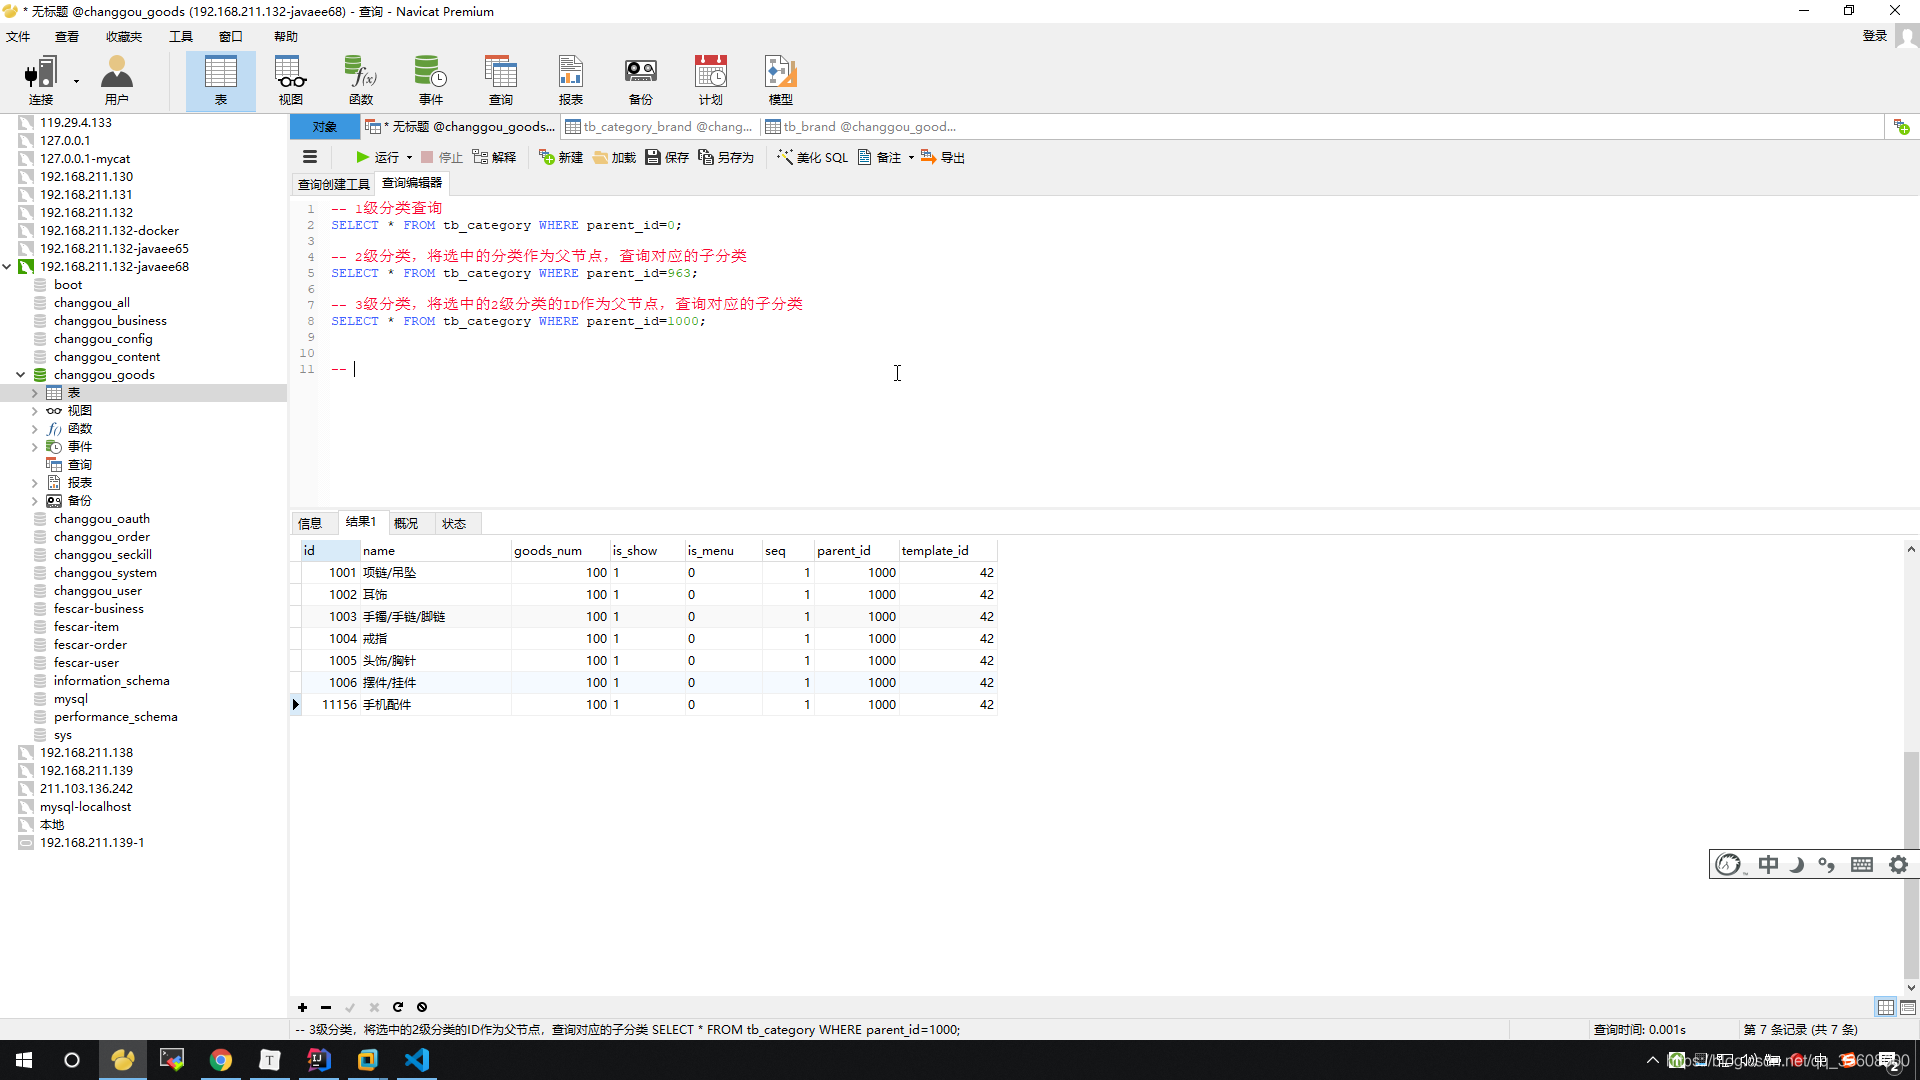Expand the Views (视图) node
Image resolution: width=1920 pixels, height=1080 pixels.
point(35,411)
